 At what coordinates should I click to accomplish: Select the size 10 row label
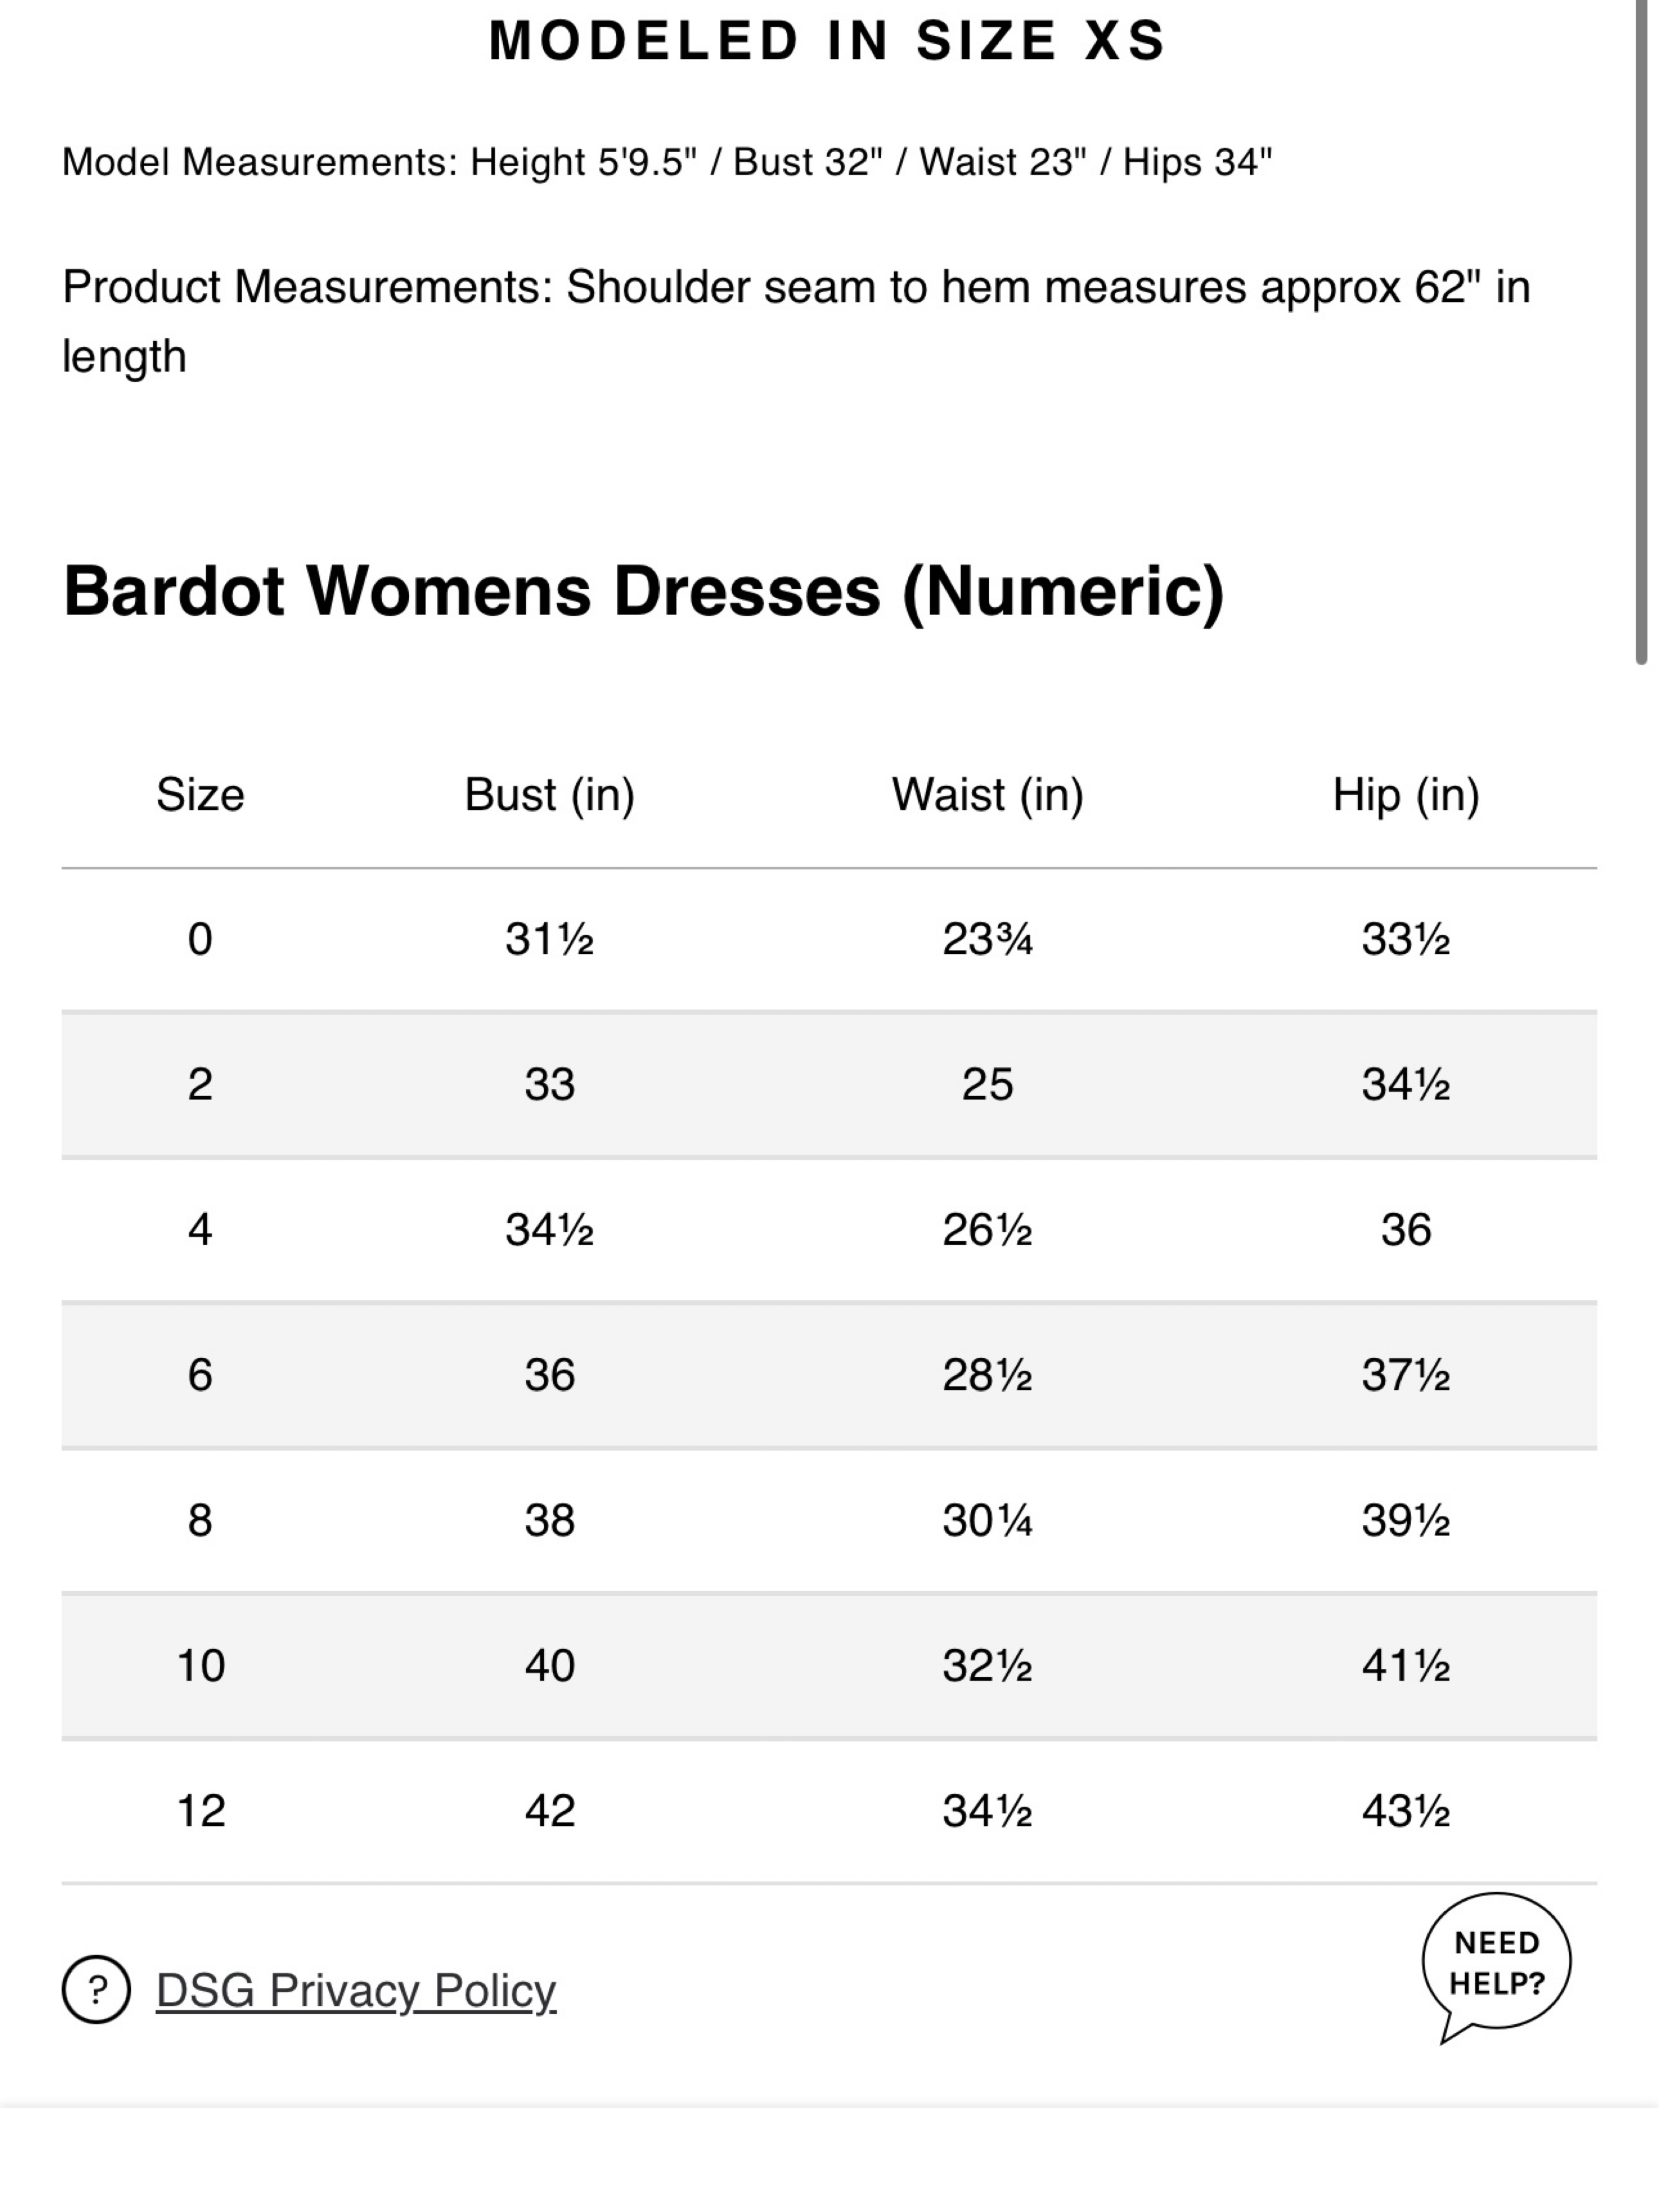tap(201, 1665)
